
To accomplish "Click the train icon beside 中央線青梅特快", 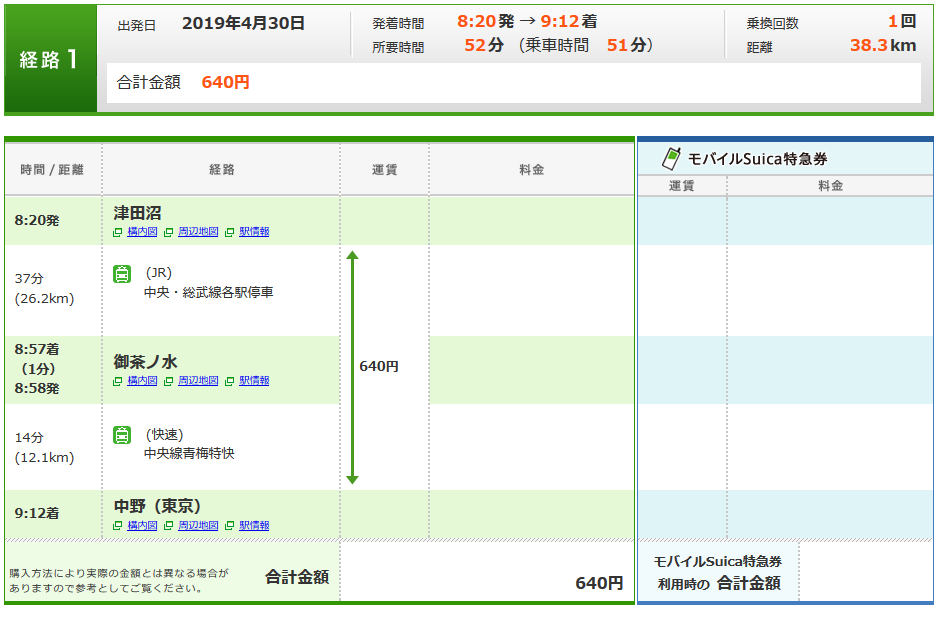I will pyautogui.click(x=122, y=435).
